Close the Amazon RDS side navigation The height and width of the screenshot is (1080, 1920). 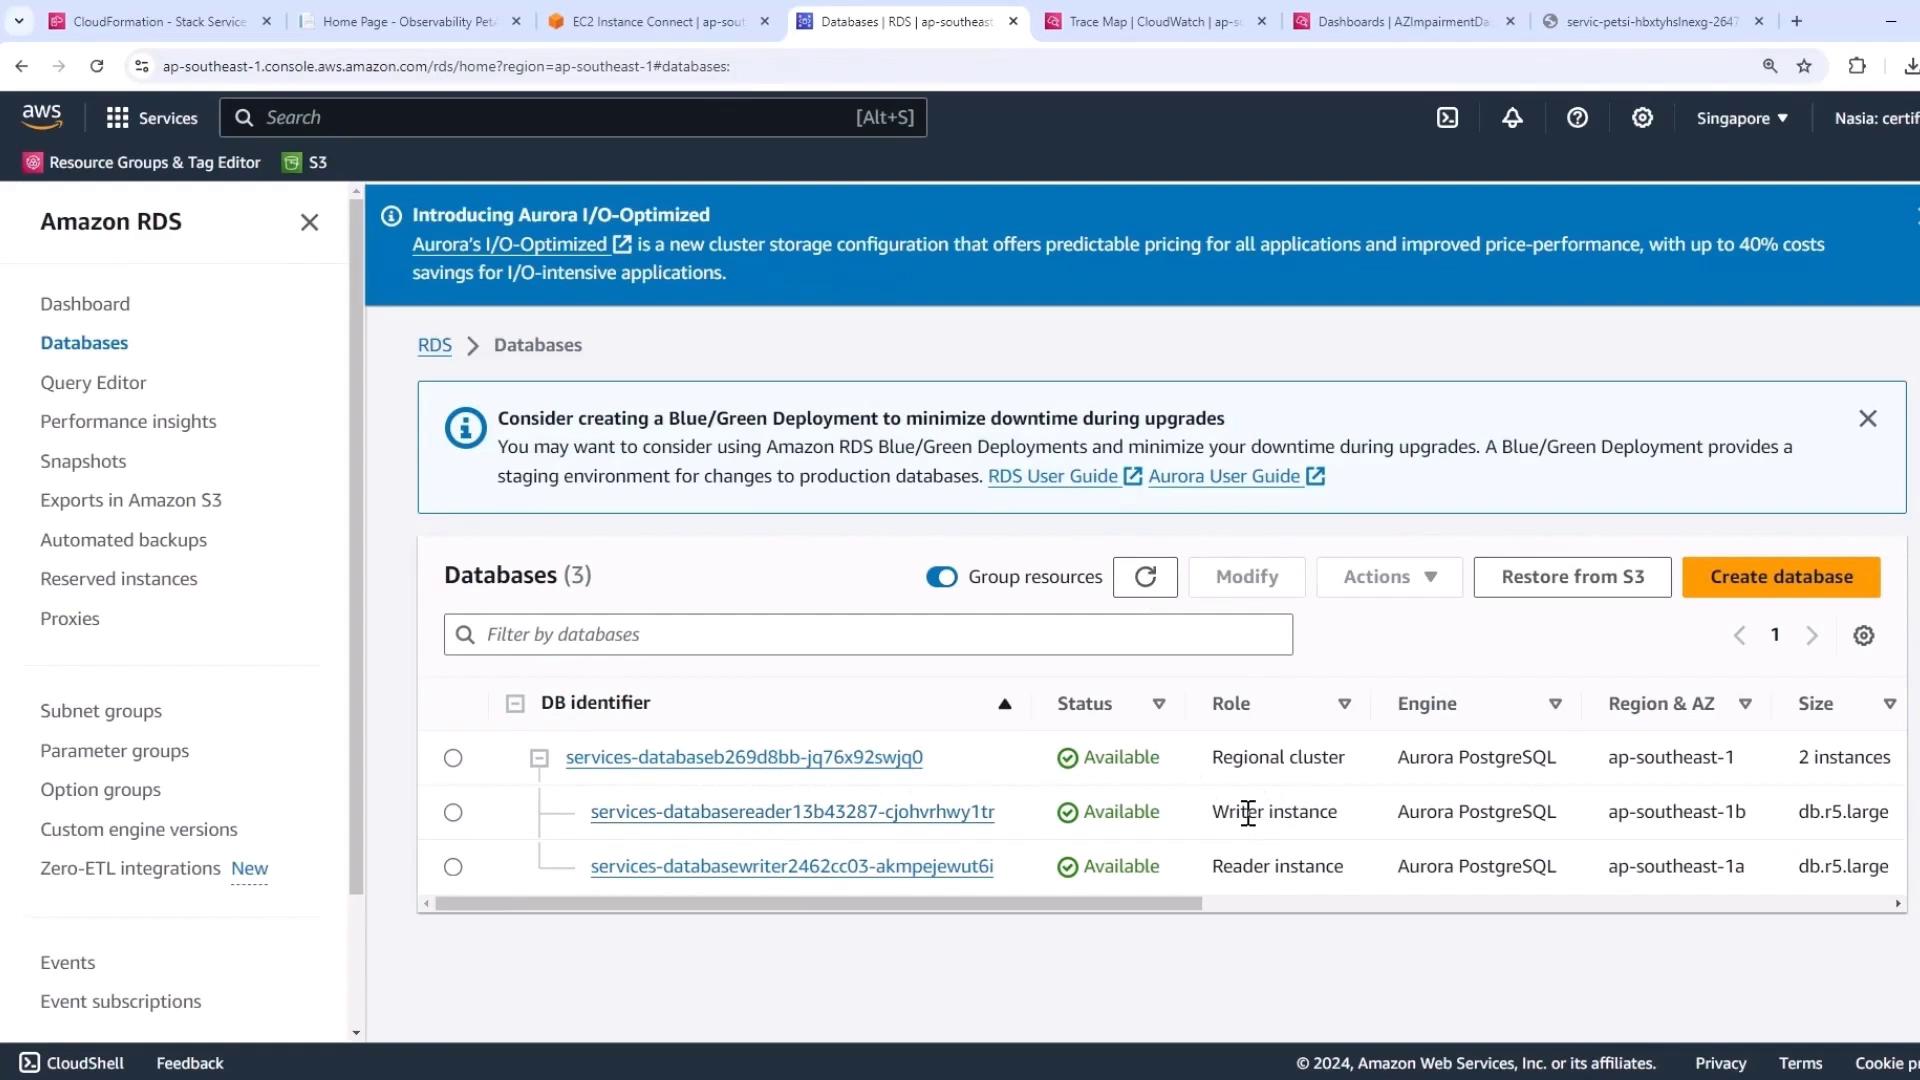(309, 222)
